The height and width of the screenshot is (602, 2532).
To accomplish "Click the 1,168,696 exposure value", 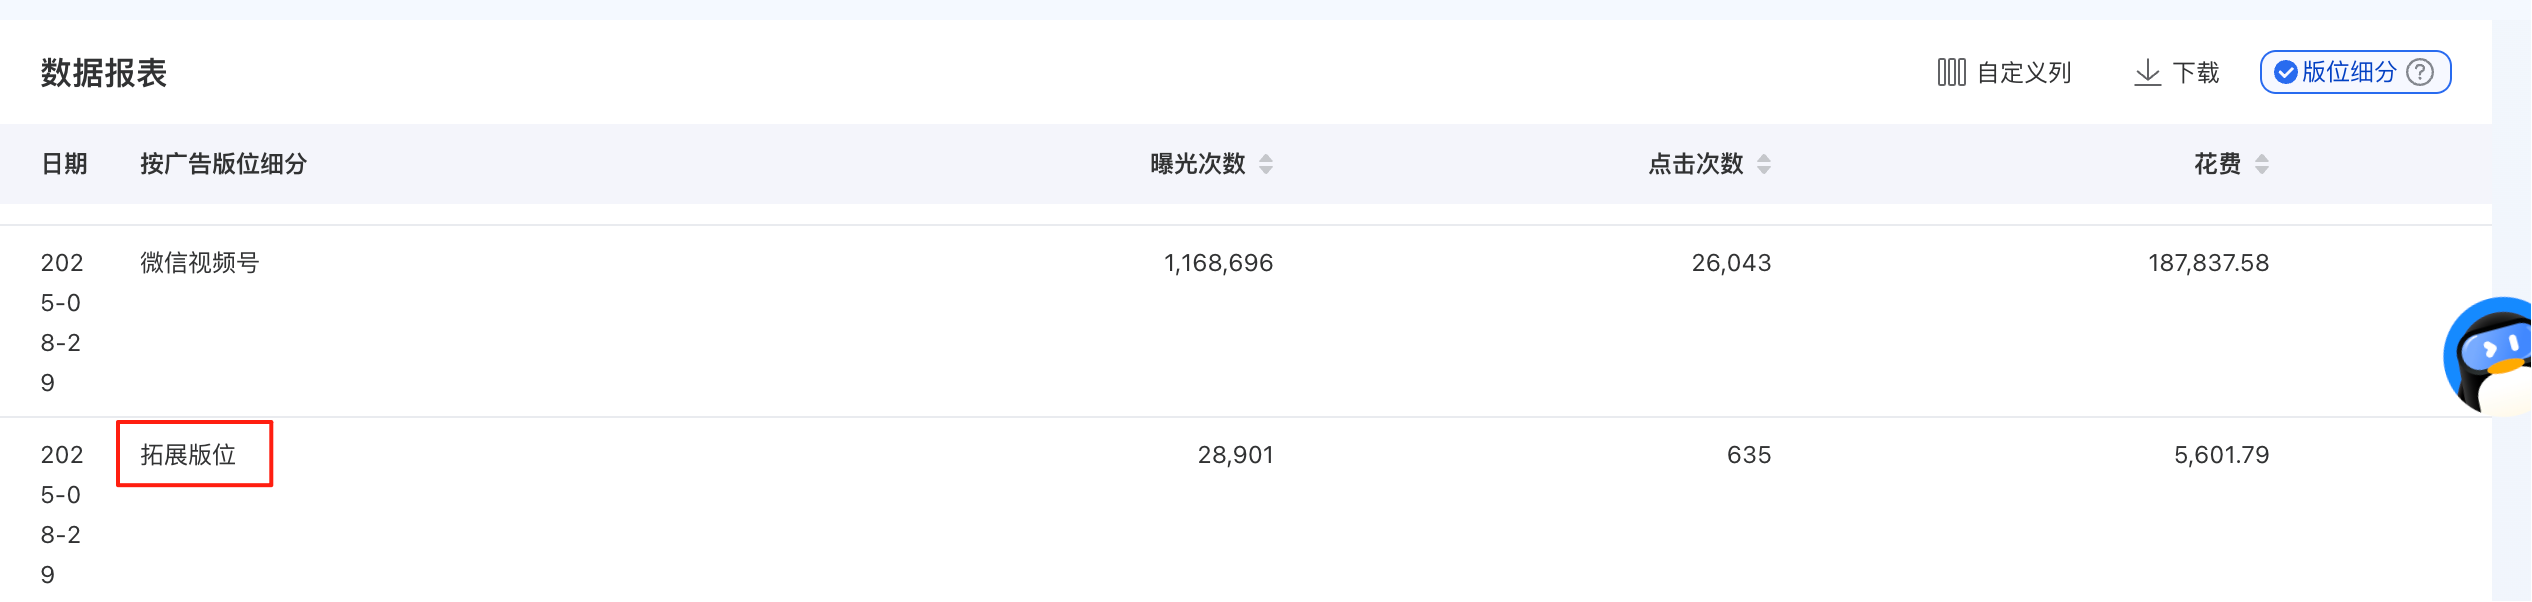I will pos(1218,263).
